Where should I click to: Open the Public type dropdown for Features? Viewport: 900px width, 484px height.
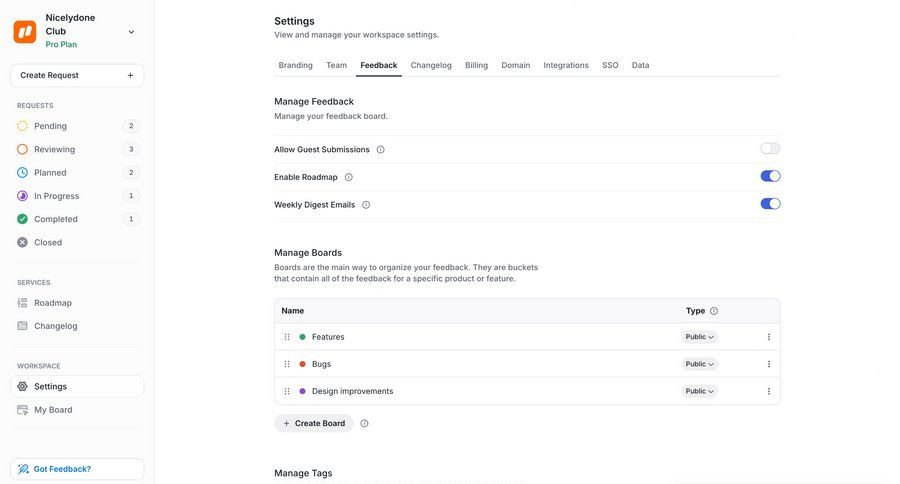coord(699,337)
